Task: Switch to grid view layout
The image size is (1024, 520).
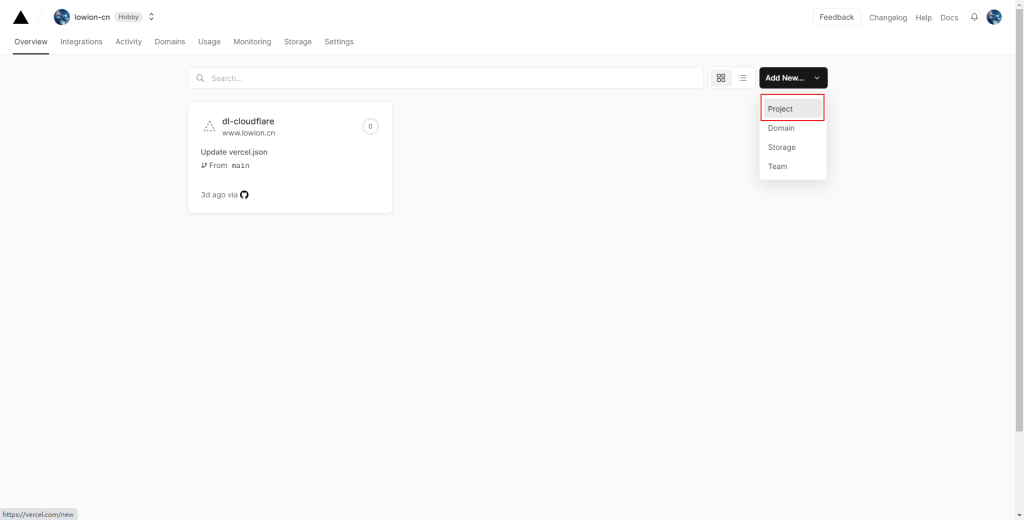Action: coord(721,78)
